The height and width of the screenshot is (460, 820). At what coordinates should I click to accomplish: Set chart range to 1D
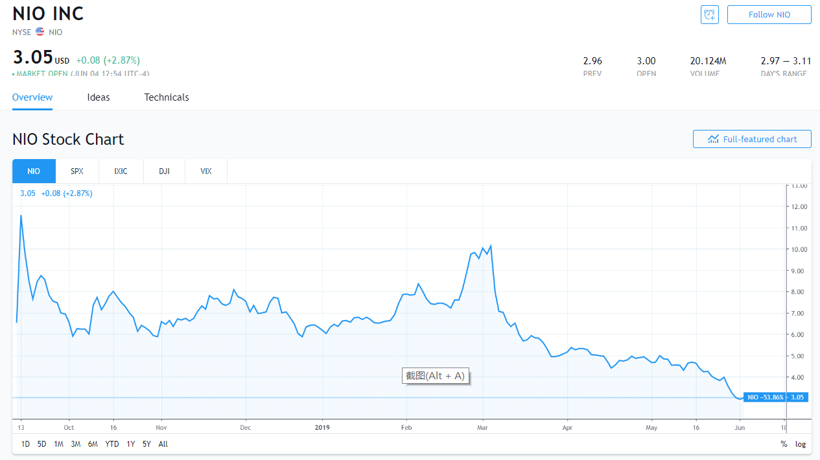click(x=25, y=444)
